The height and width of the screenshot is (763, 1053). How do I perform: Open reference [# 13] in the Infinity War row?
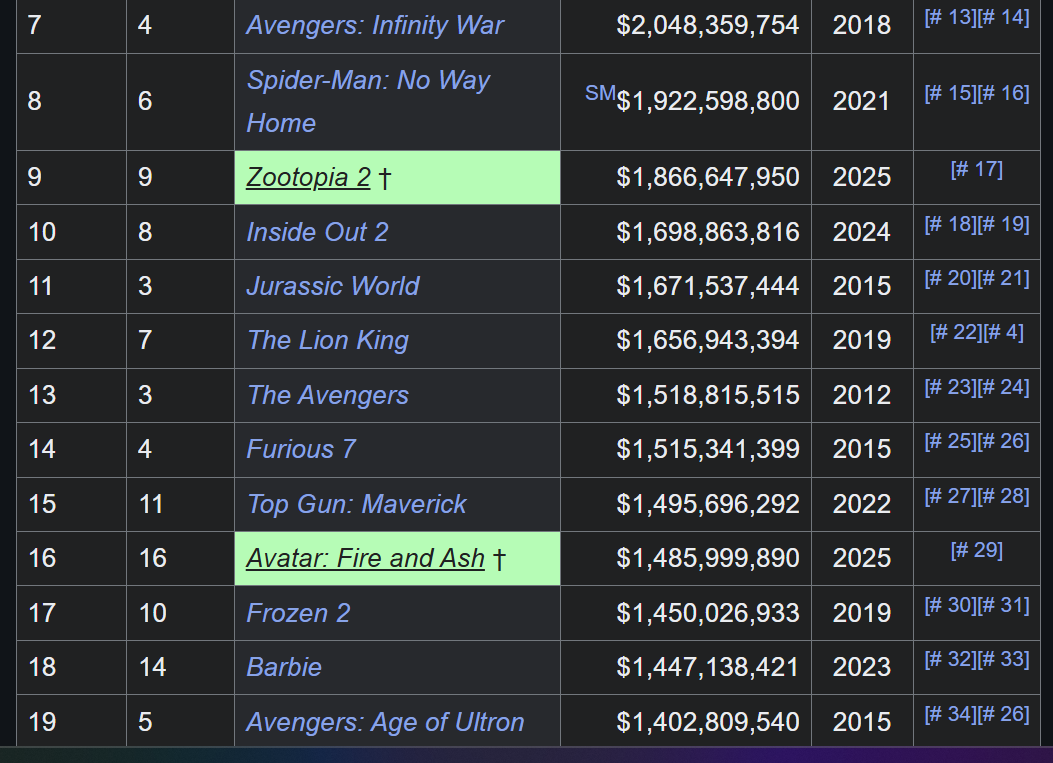pos(950,17)
